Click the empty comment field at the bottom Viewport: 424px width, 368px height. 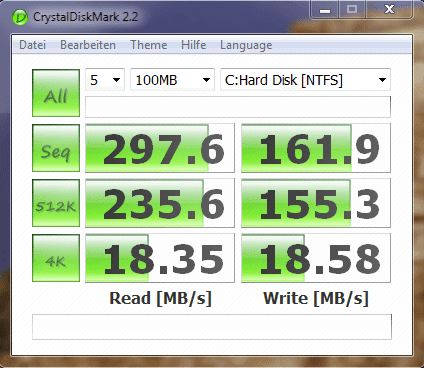pos(212,327)
